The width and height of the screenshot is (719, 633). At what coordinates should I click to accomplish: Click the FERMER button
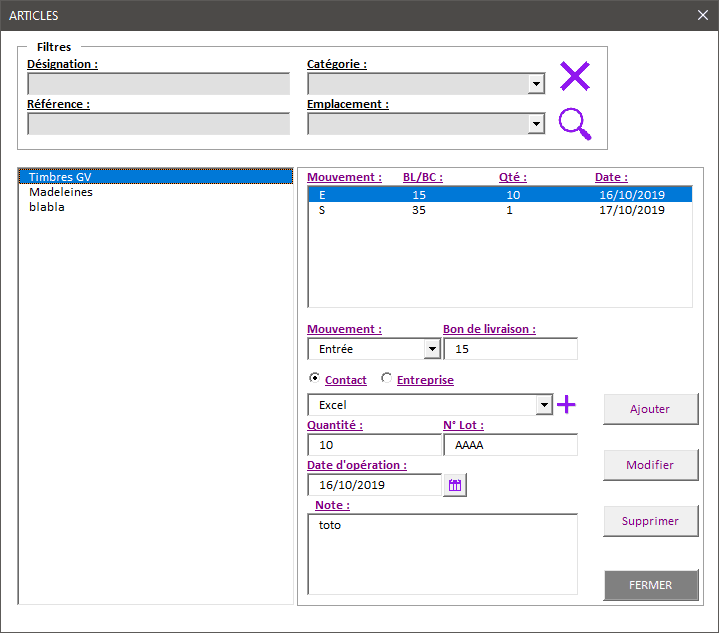[650, 585]
